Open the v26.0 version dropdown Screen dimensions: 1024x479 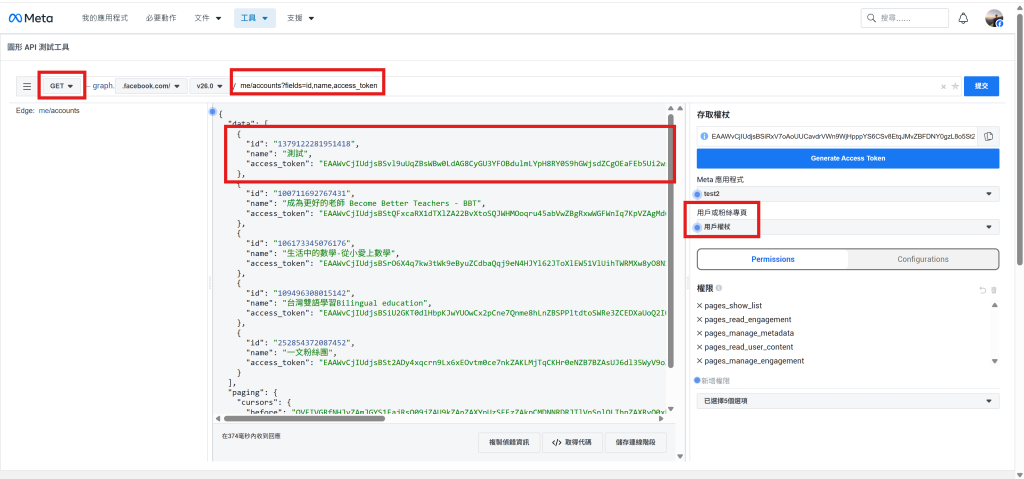pos(209,86)
